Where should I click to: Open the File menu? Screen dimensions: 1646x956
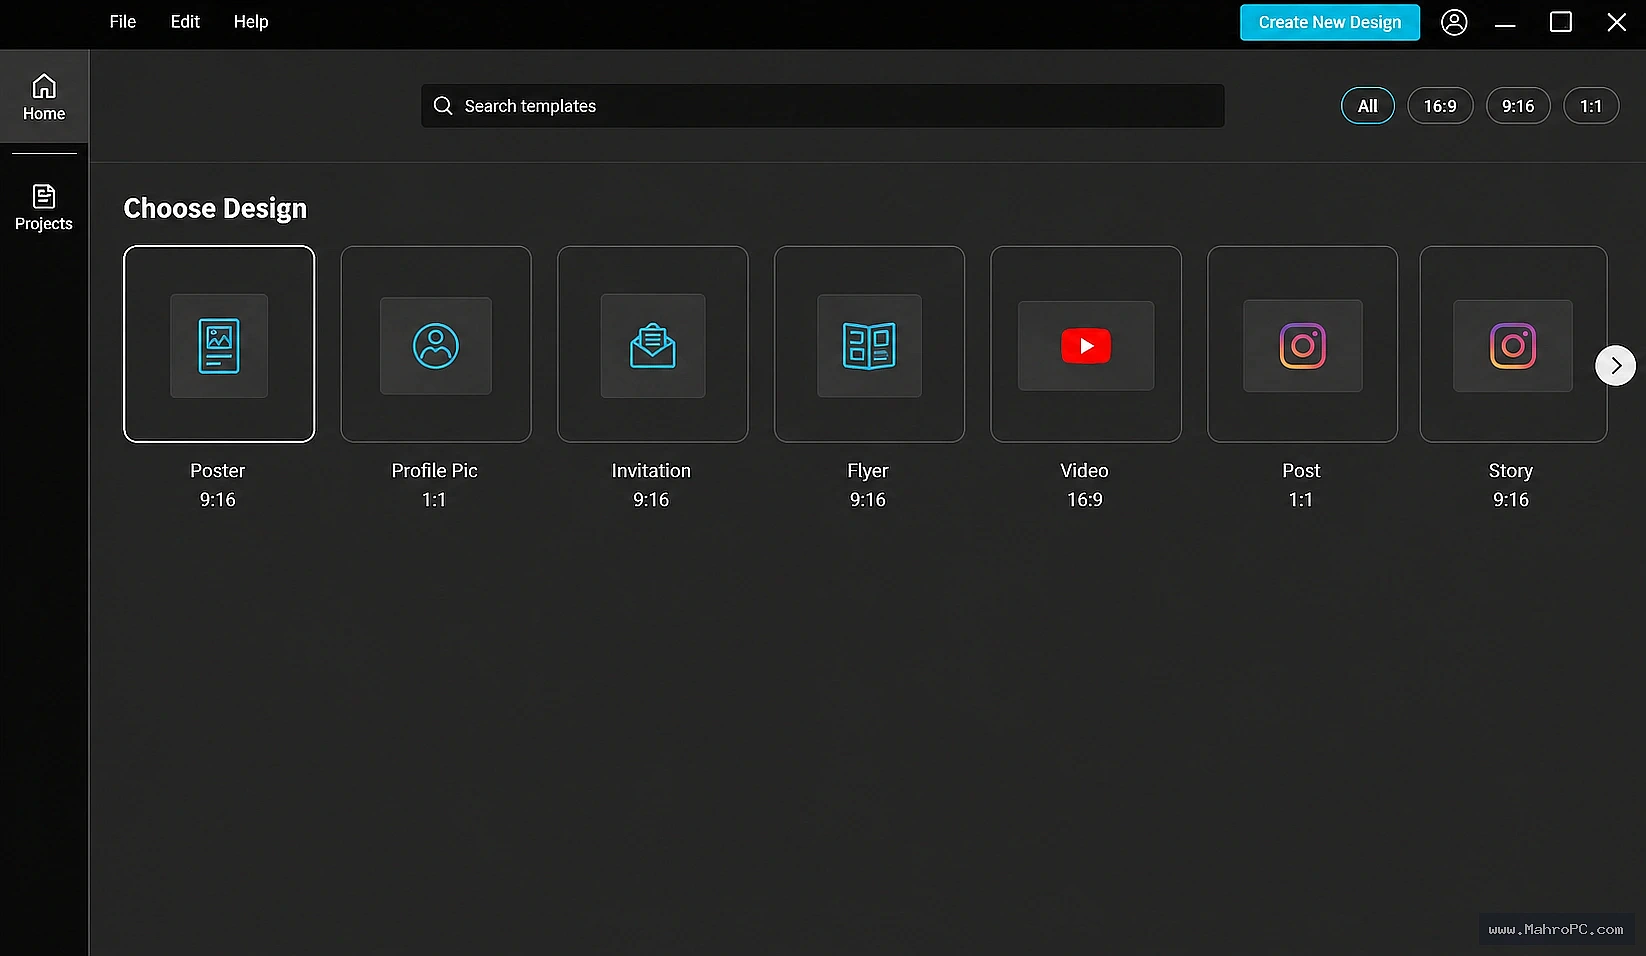click(123, 22)
